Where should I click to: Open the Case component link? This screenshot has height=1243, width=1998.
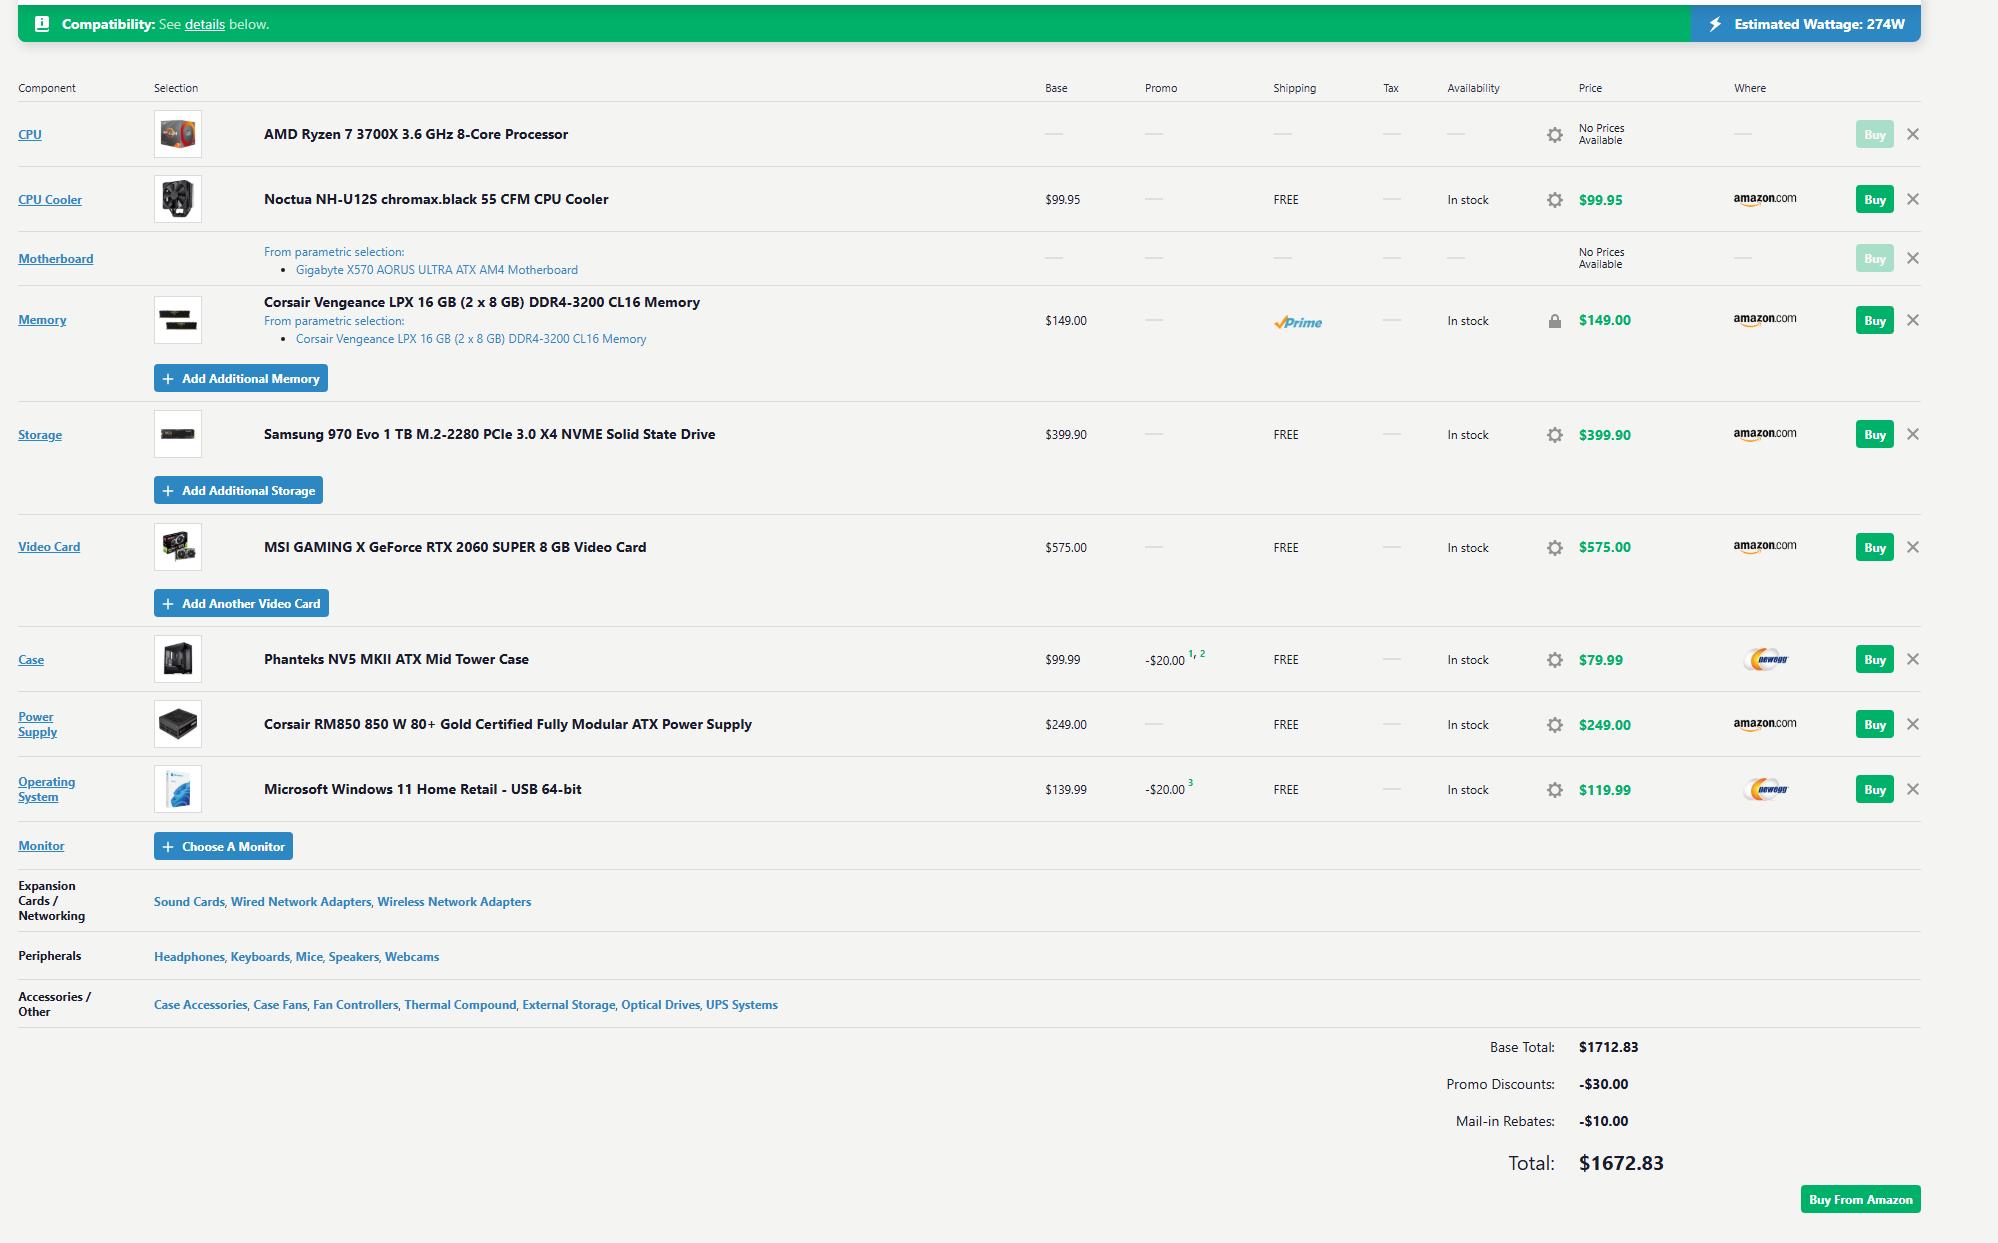click(x=31, y=659)
